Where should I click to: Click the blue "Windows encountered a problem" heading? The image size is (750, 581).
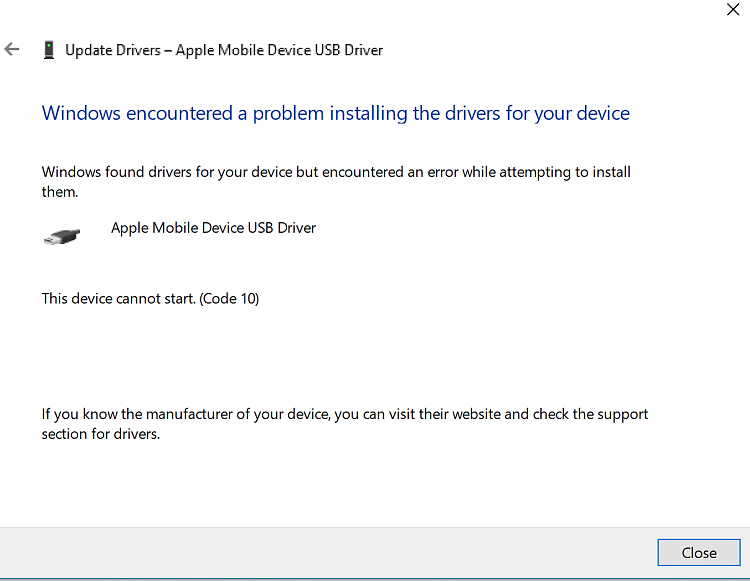tap(335, 113)
